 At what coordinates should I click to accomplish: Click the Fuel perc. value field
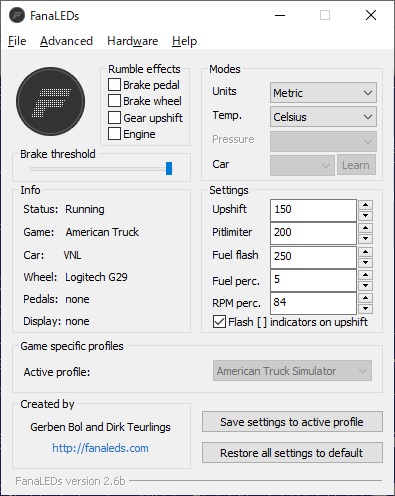click(x=313, y=280)
